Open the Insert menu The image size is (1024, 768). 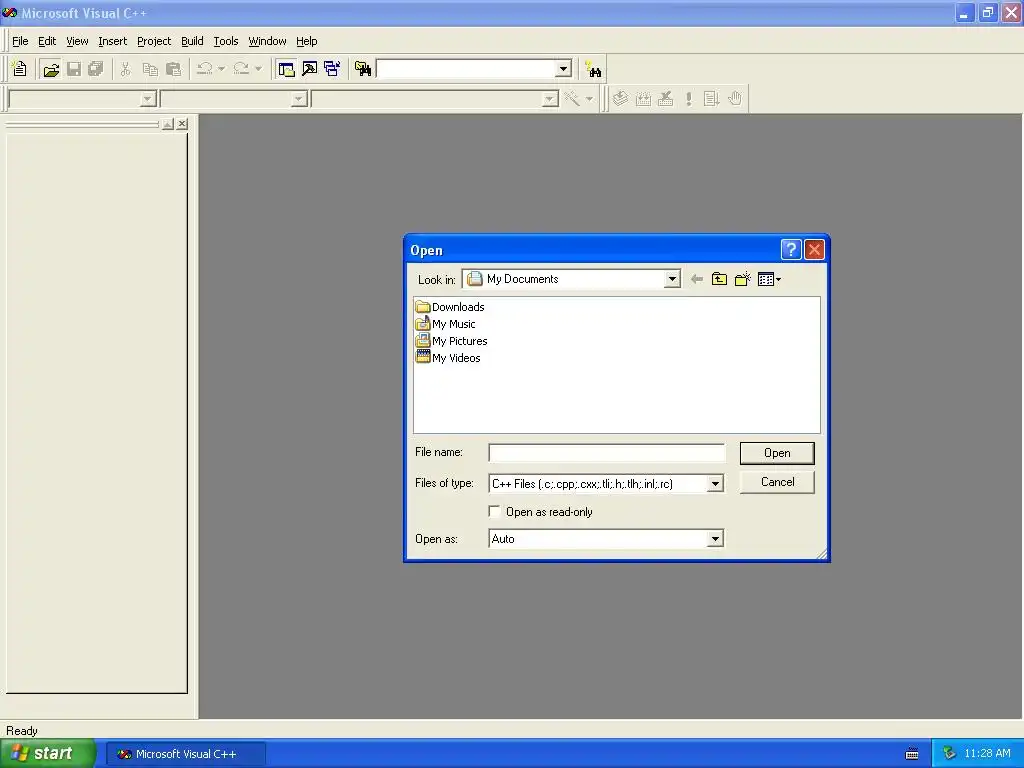pyautogui.click(x=112, y=41)
